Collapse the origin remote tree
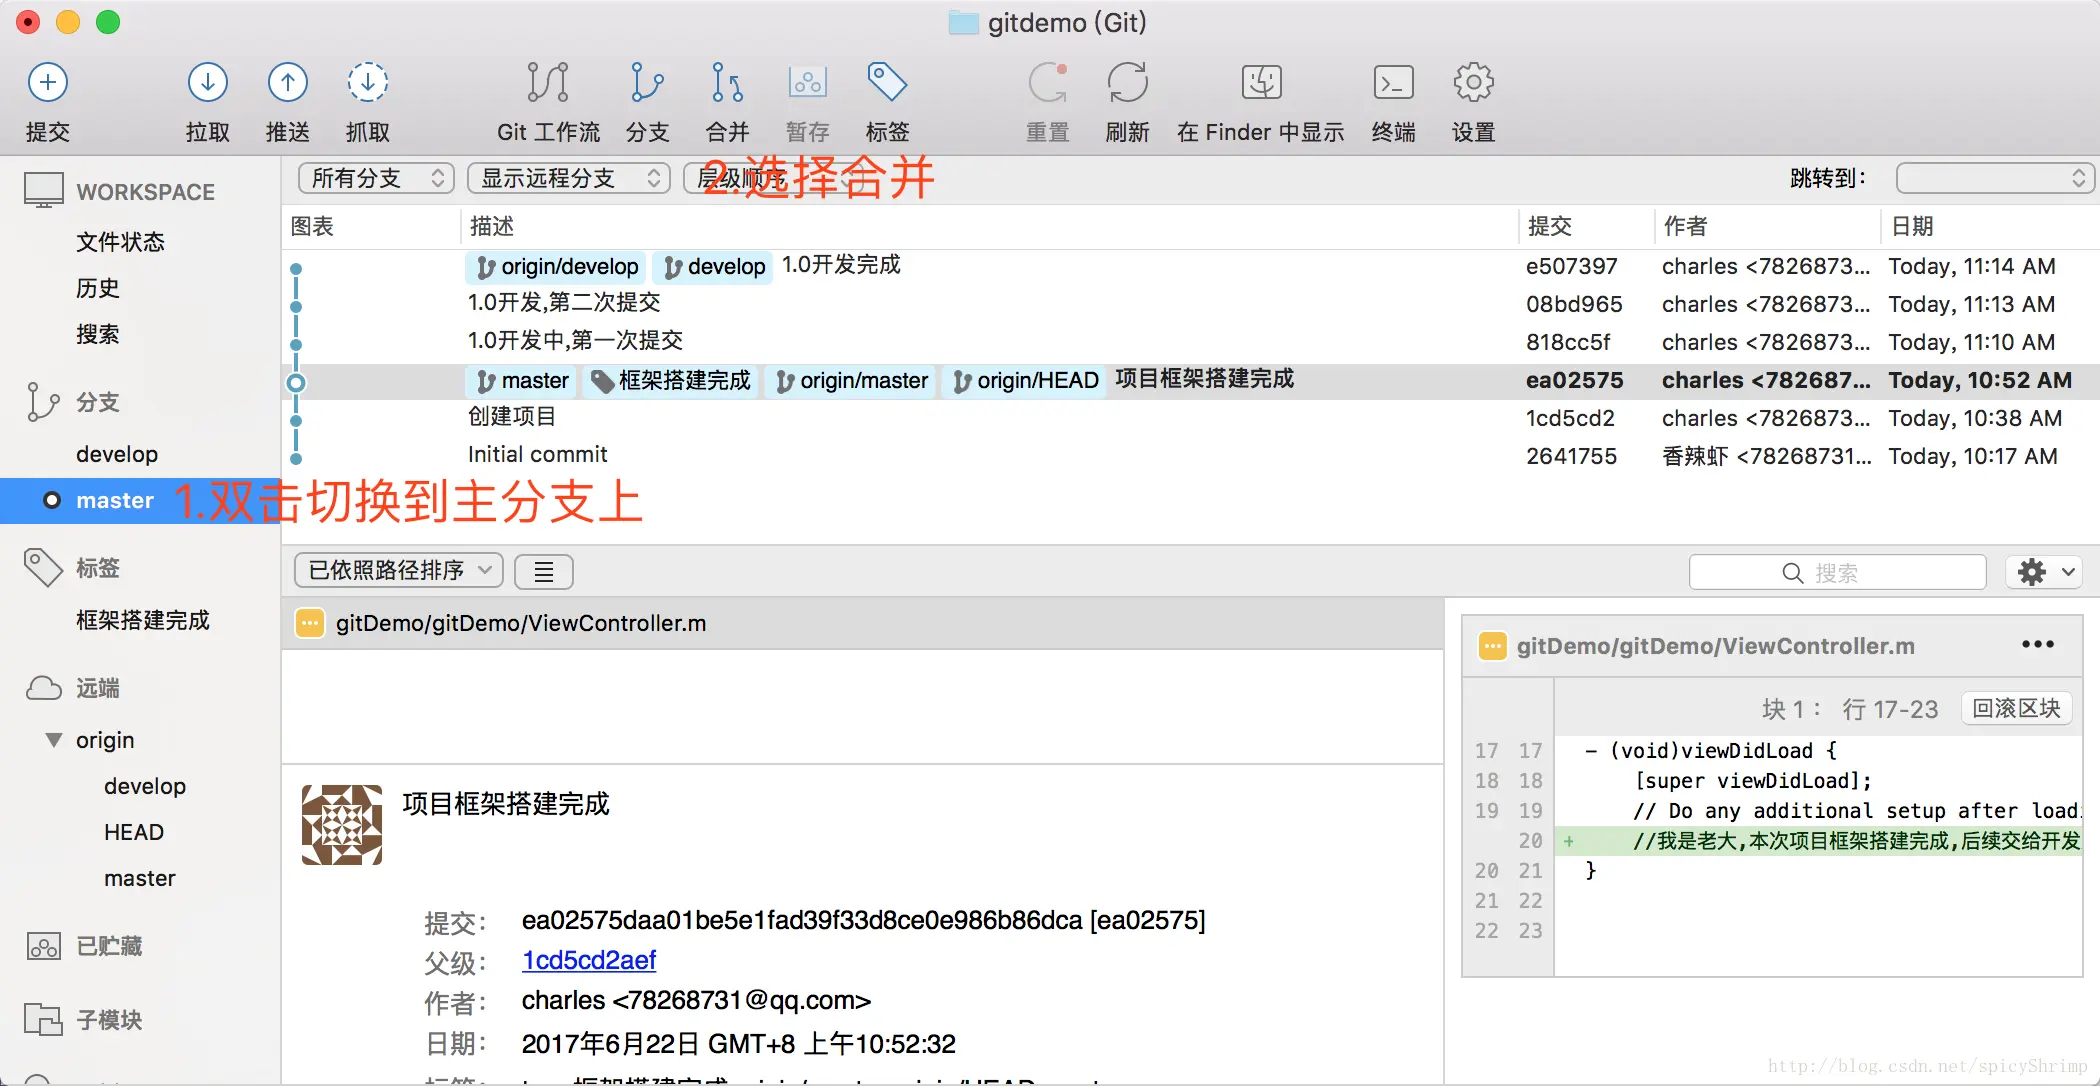2100x1086 pixels. pyautogui.click(x=54, y=740)
